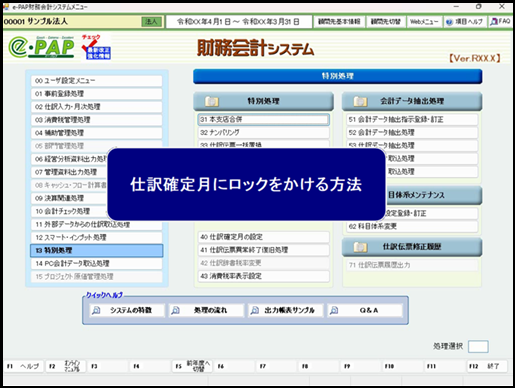The height and width of the screenshot is (388, 515).
Task: Click the 会計データ抽出処理 section header
Action: (412, 101)
